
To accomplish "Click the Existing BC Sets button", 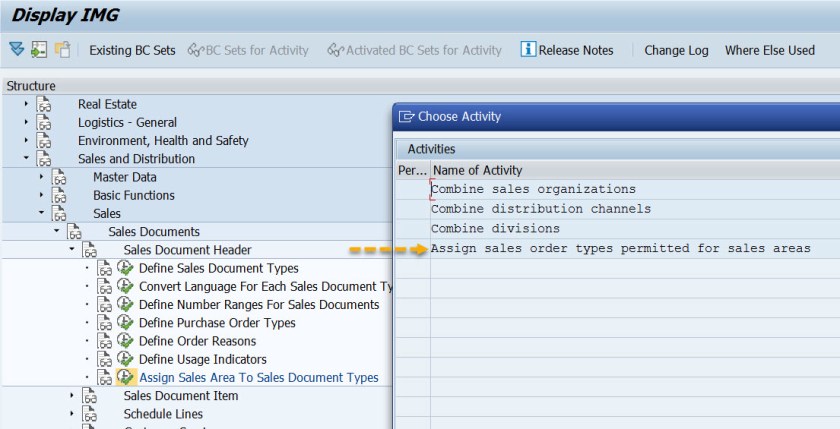I will click(x=132, y=50).
